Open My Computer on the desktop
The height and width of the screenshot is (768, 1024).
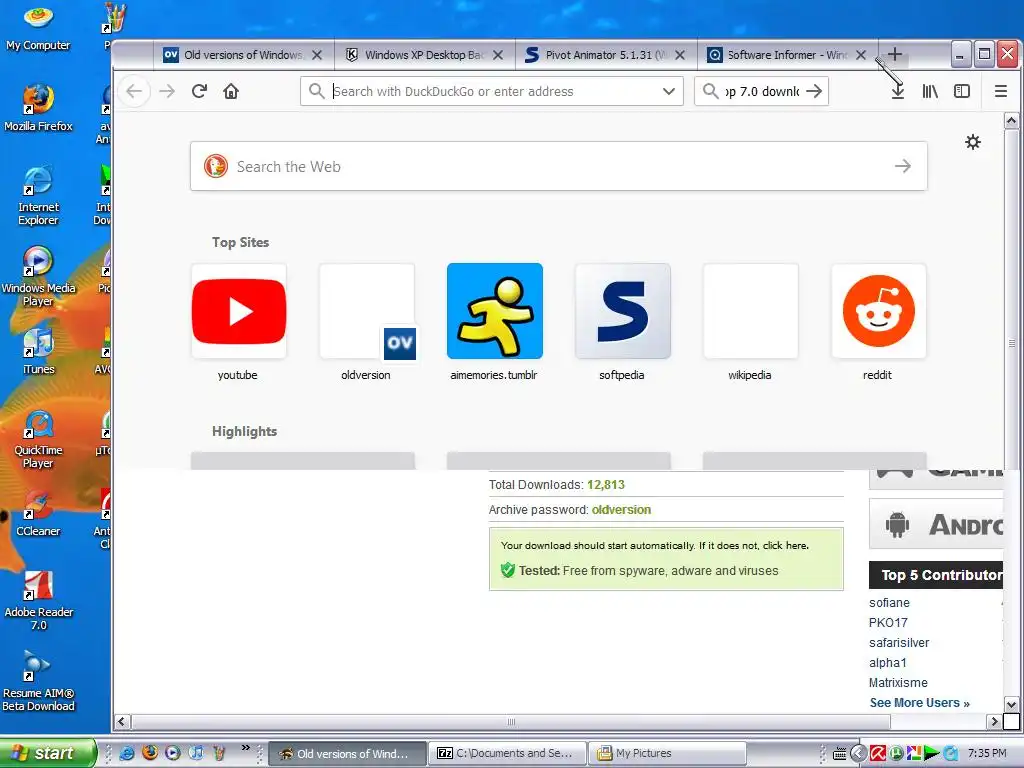click(38, 27)
